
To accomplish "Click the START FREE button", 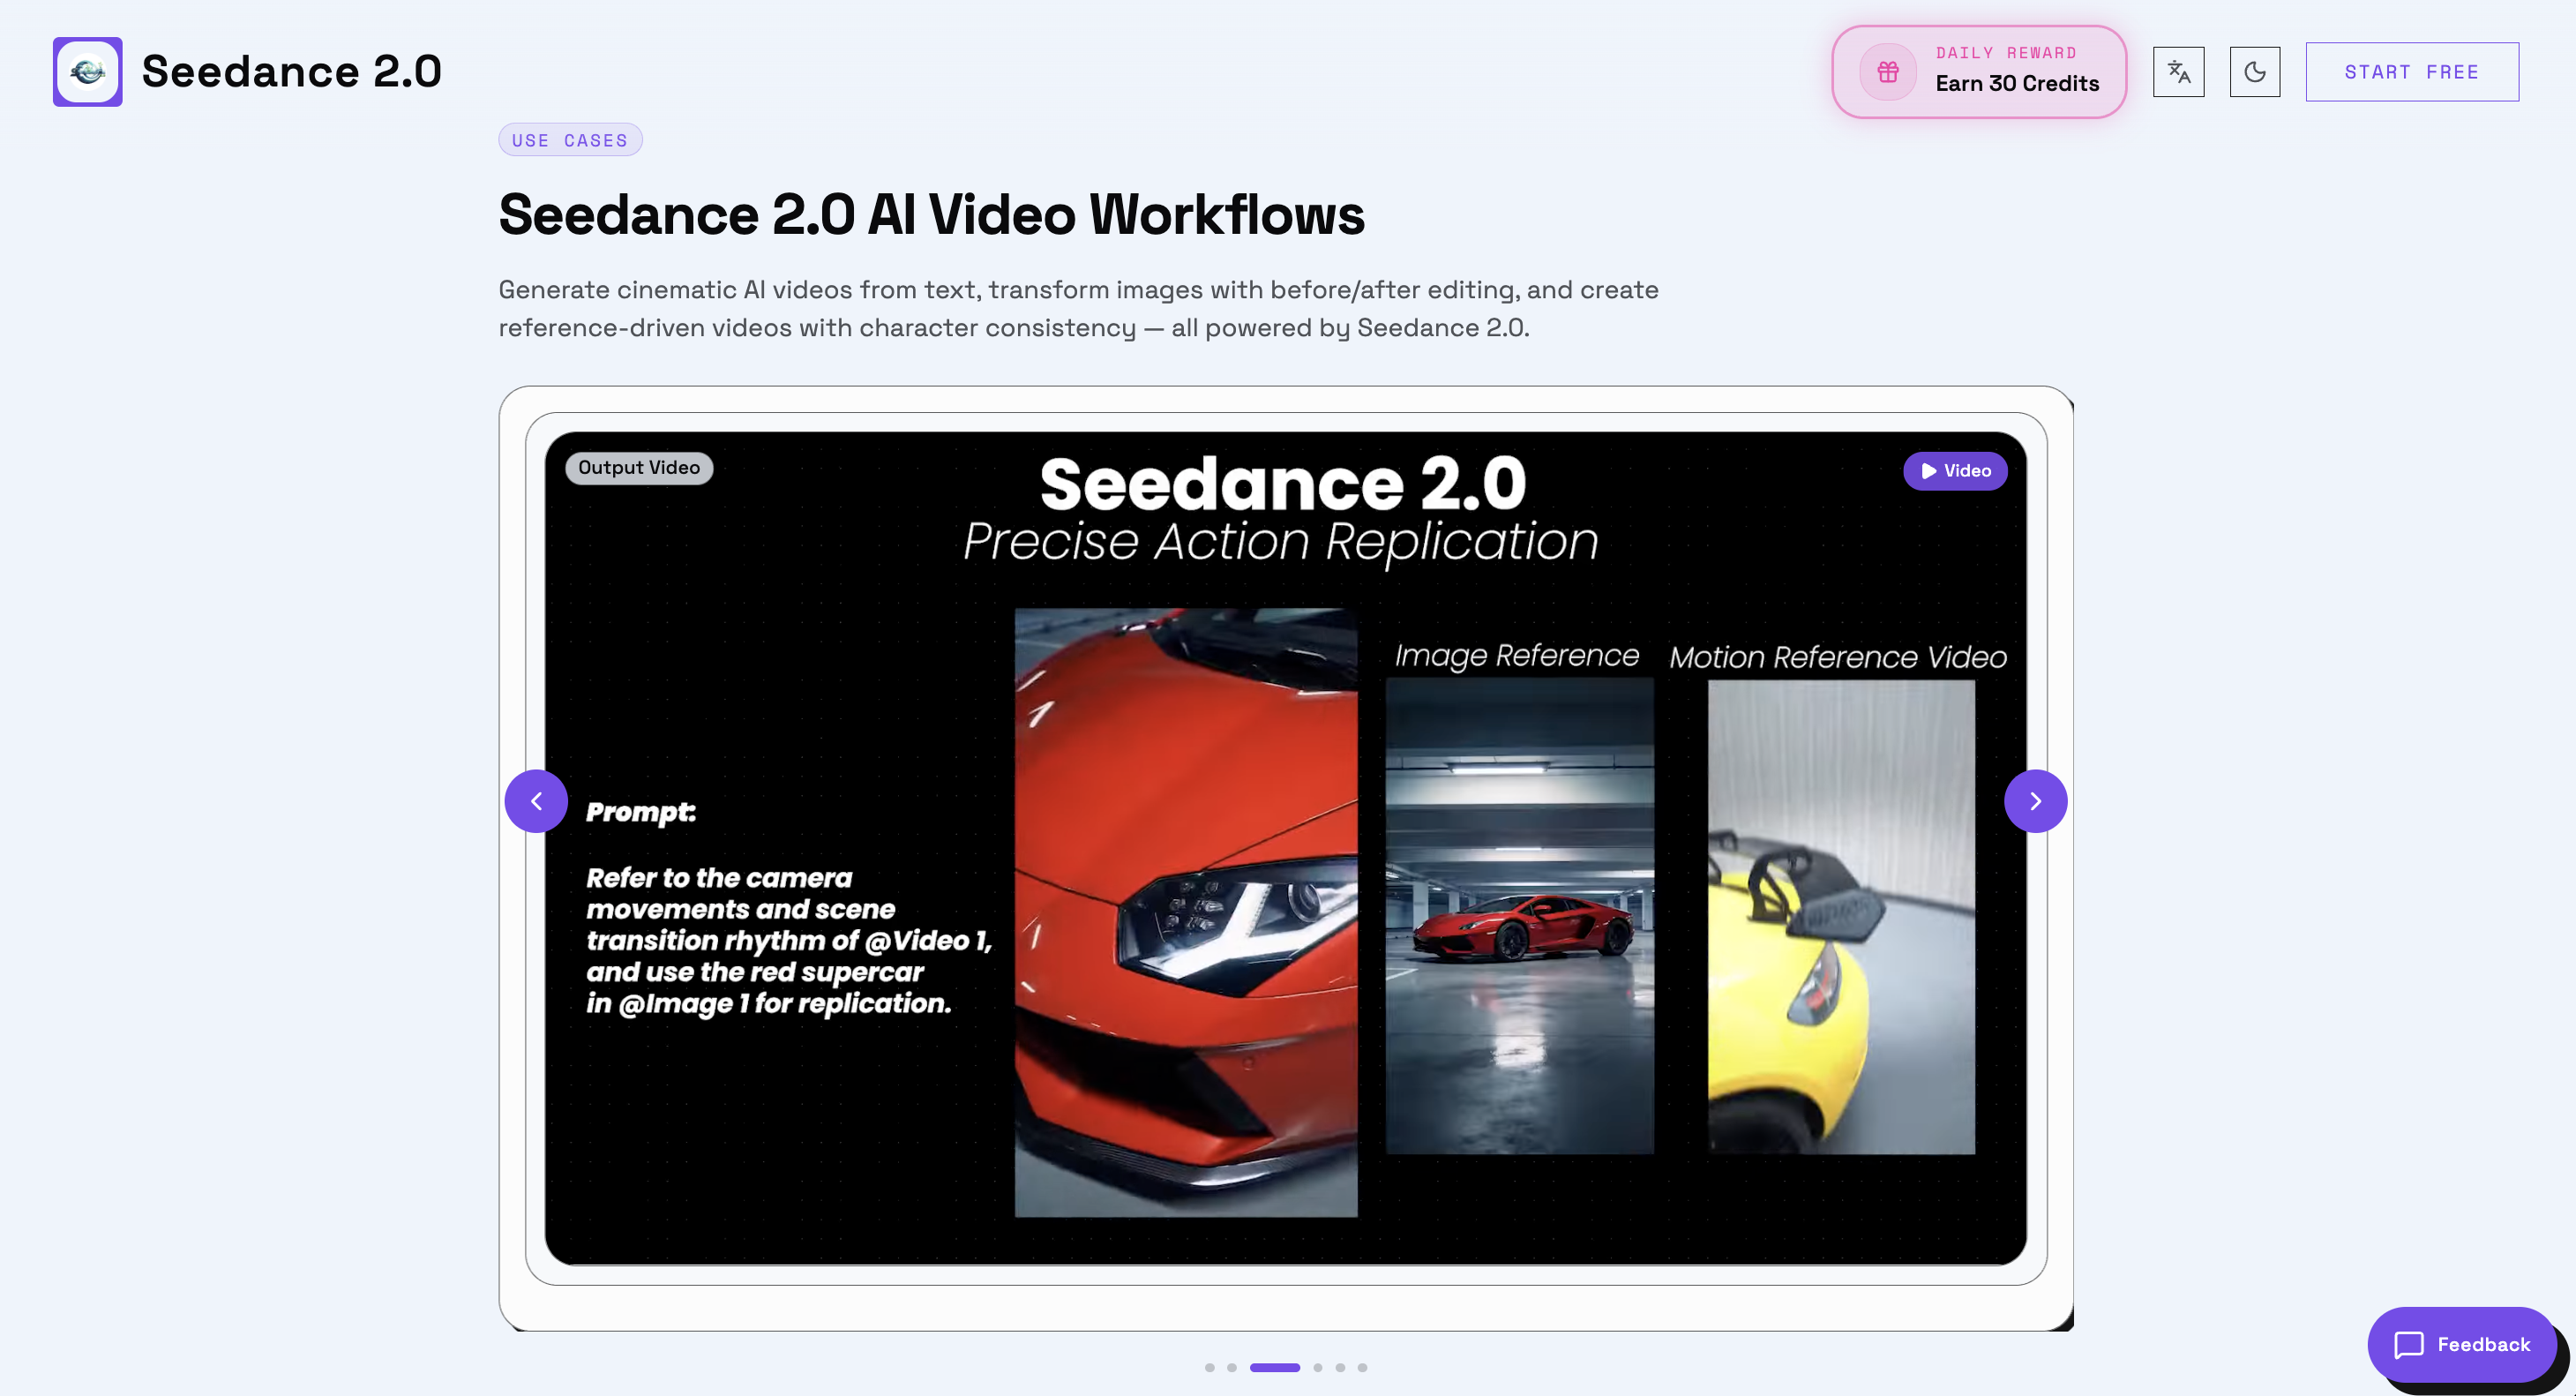I will pyautogui.click(x=2412, y=71).
